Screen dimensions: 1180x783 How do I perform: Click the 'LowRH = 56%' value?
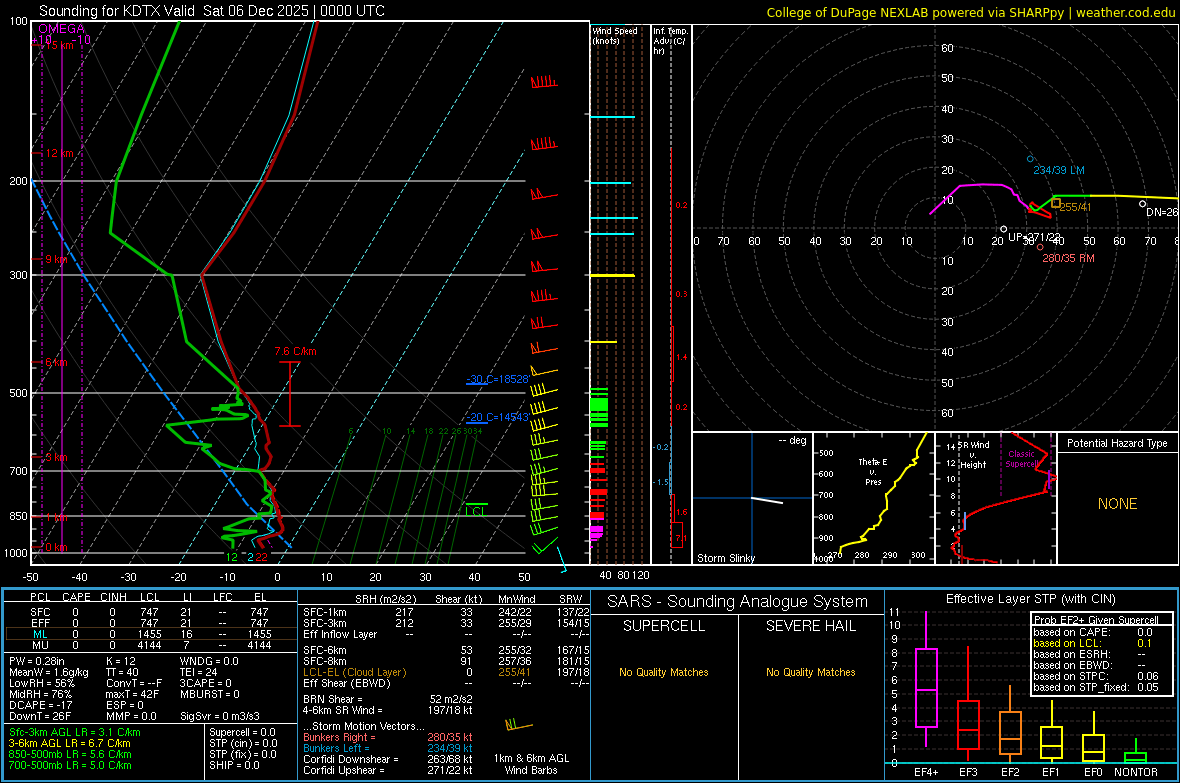pyautogui.click(x=41, y=683)
